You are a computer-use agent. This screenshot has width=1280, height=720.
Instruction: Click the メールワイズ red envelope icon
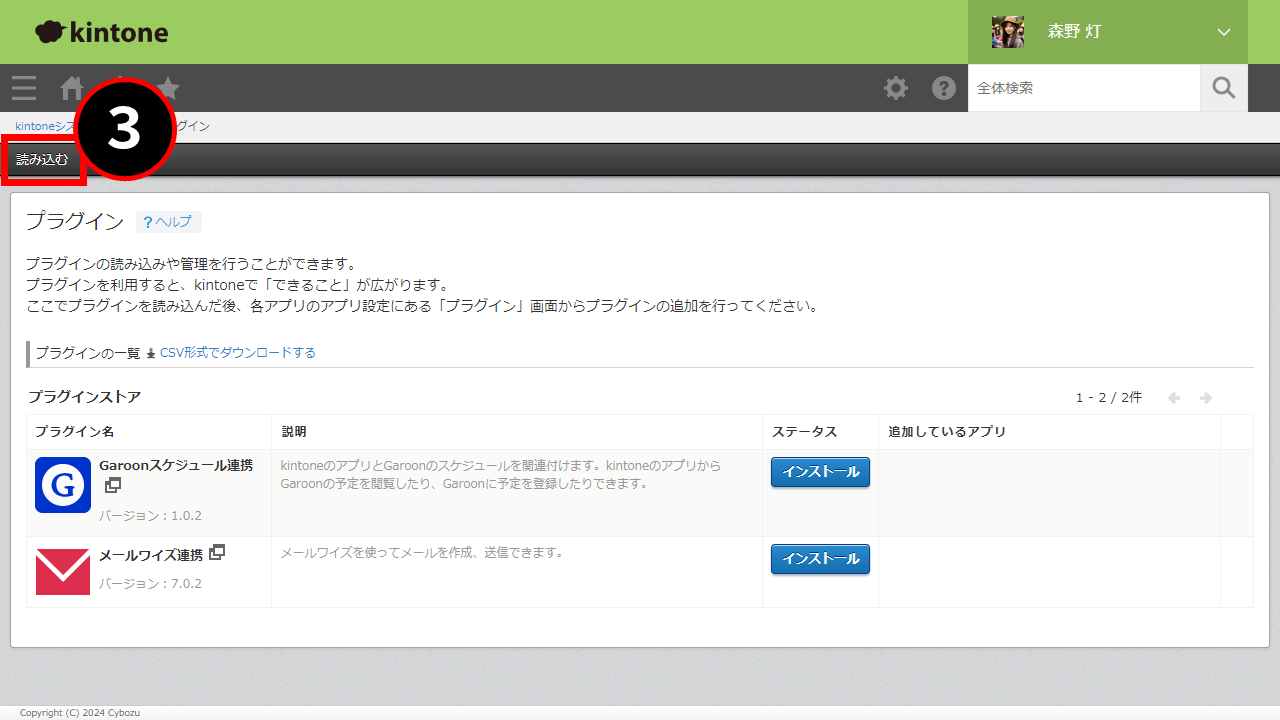tap(63, 572)
